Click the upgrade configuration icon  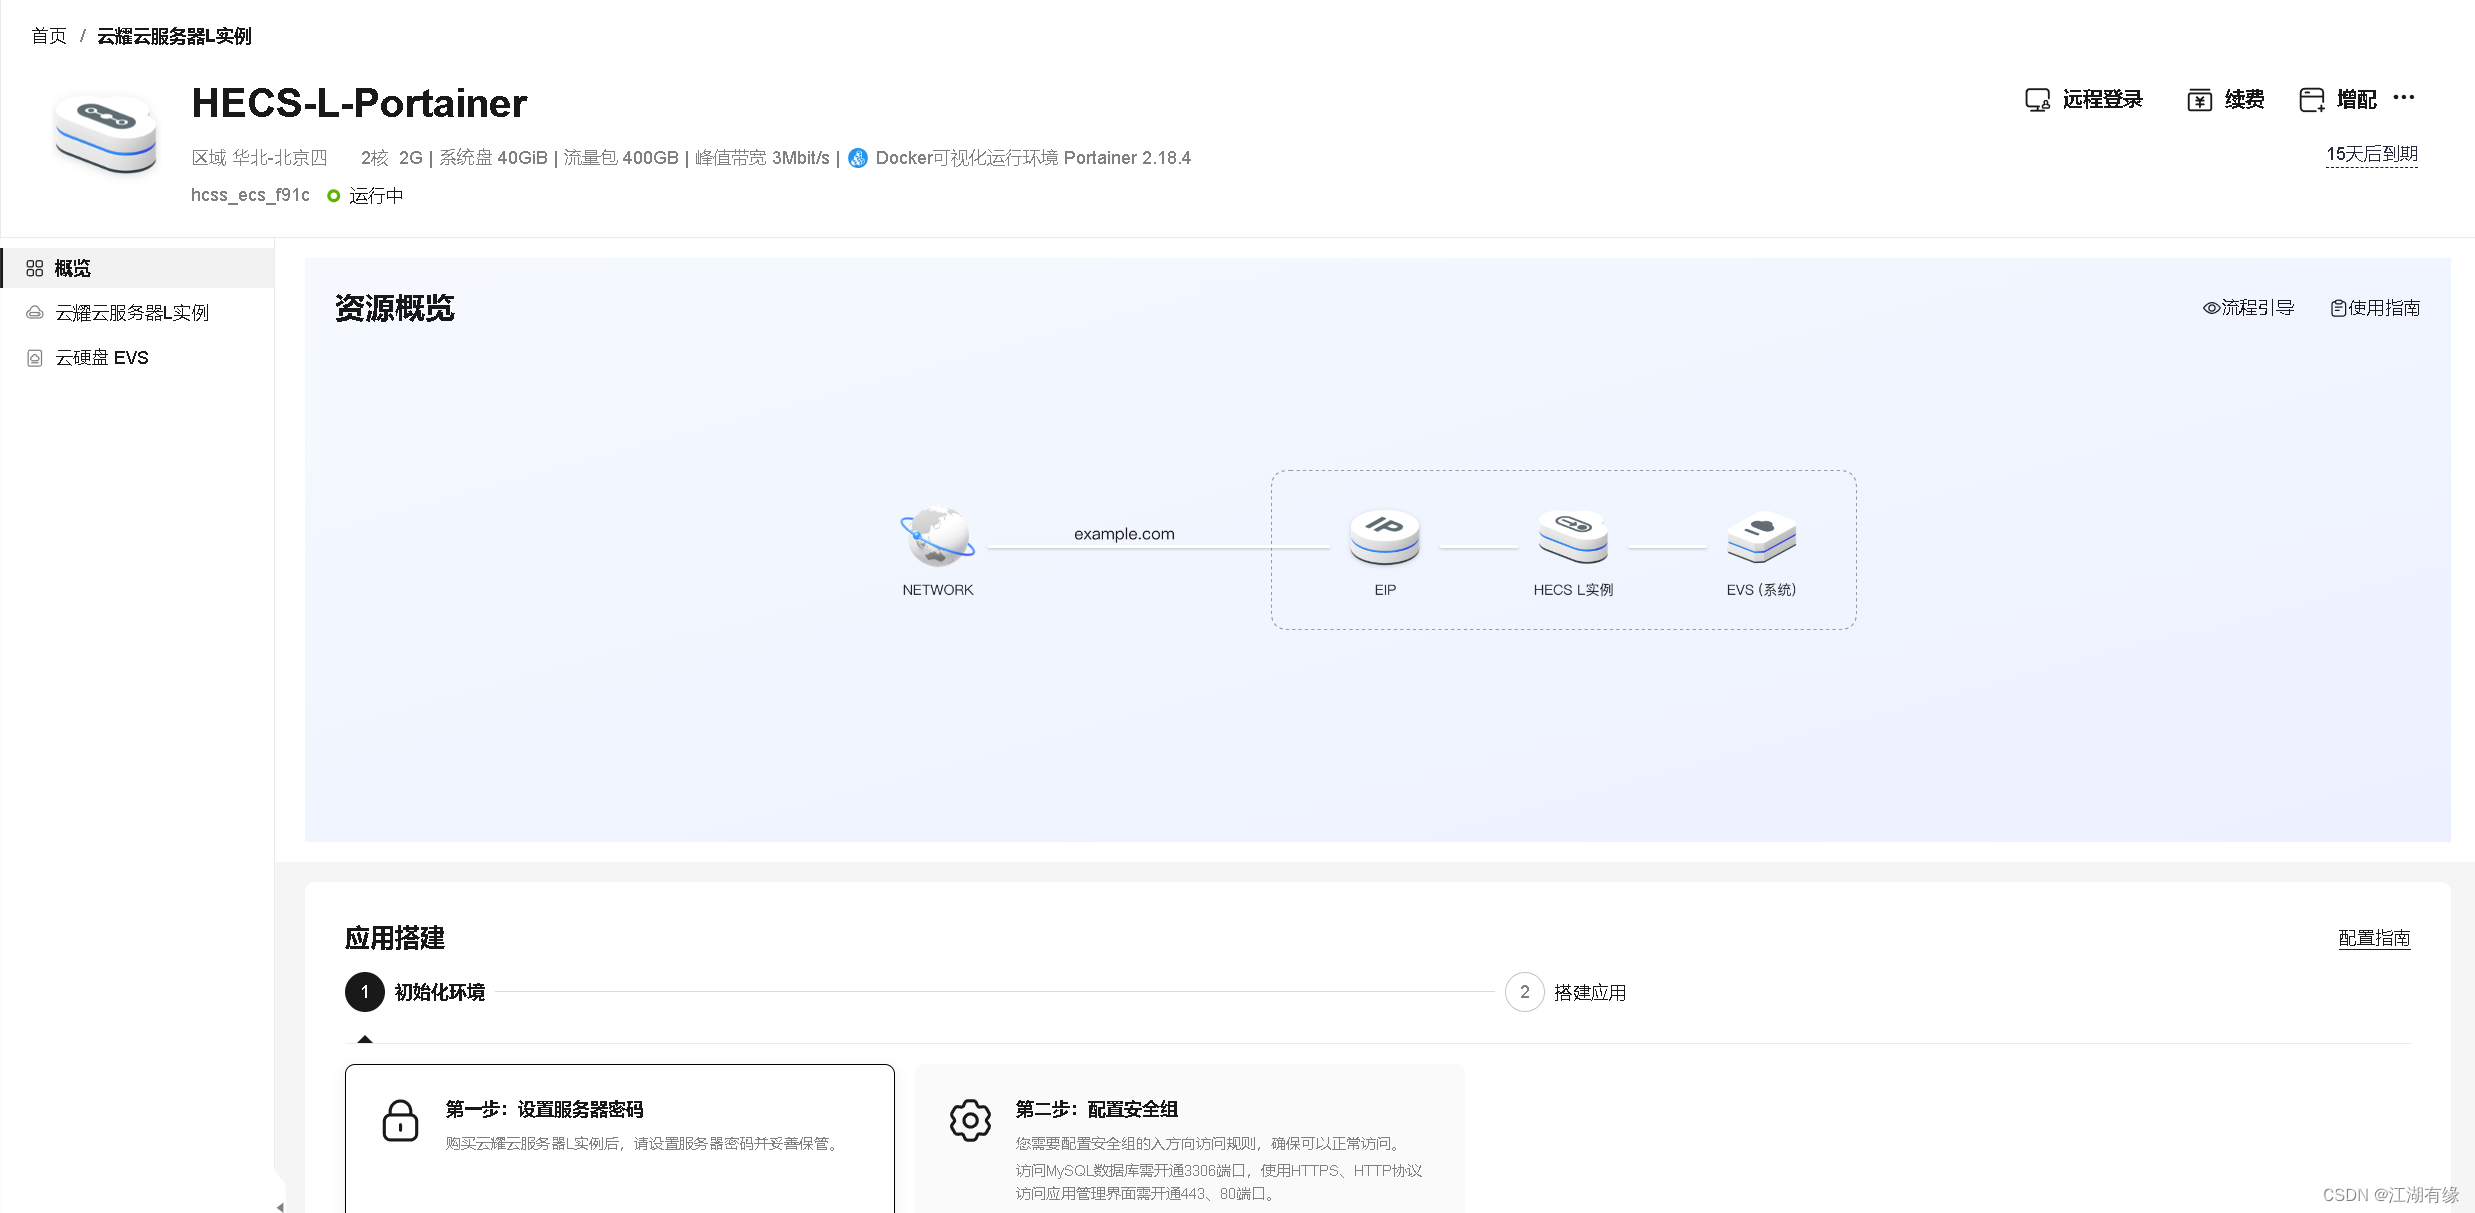(2311, 100)
